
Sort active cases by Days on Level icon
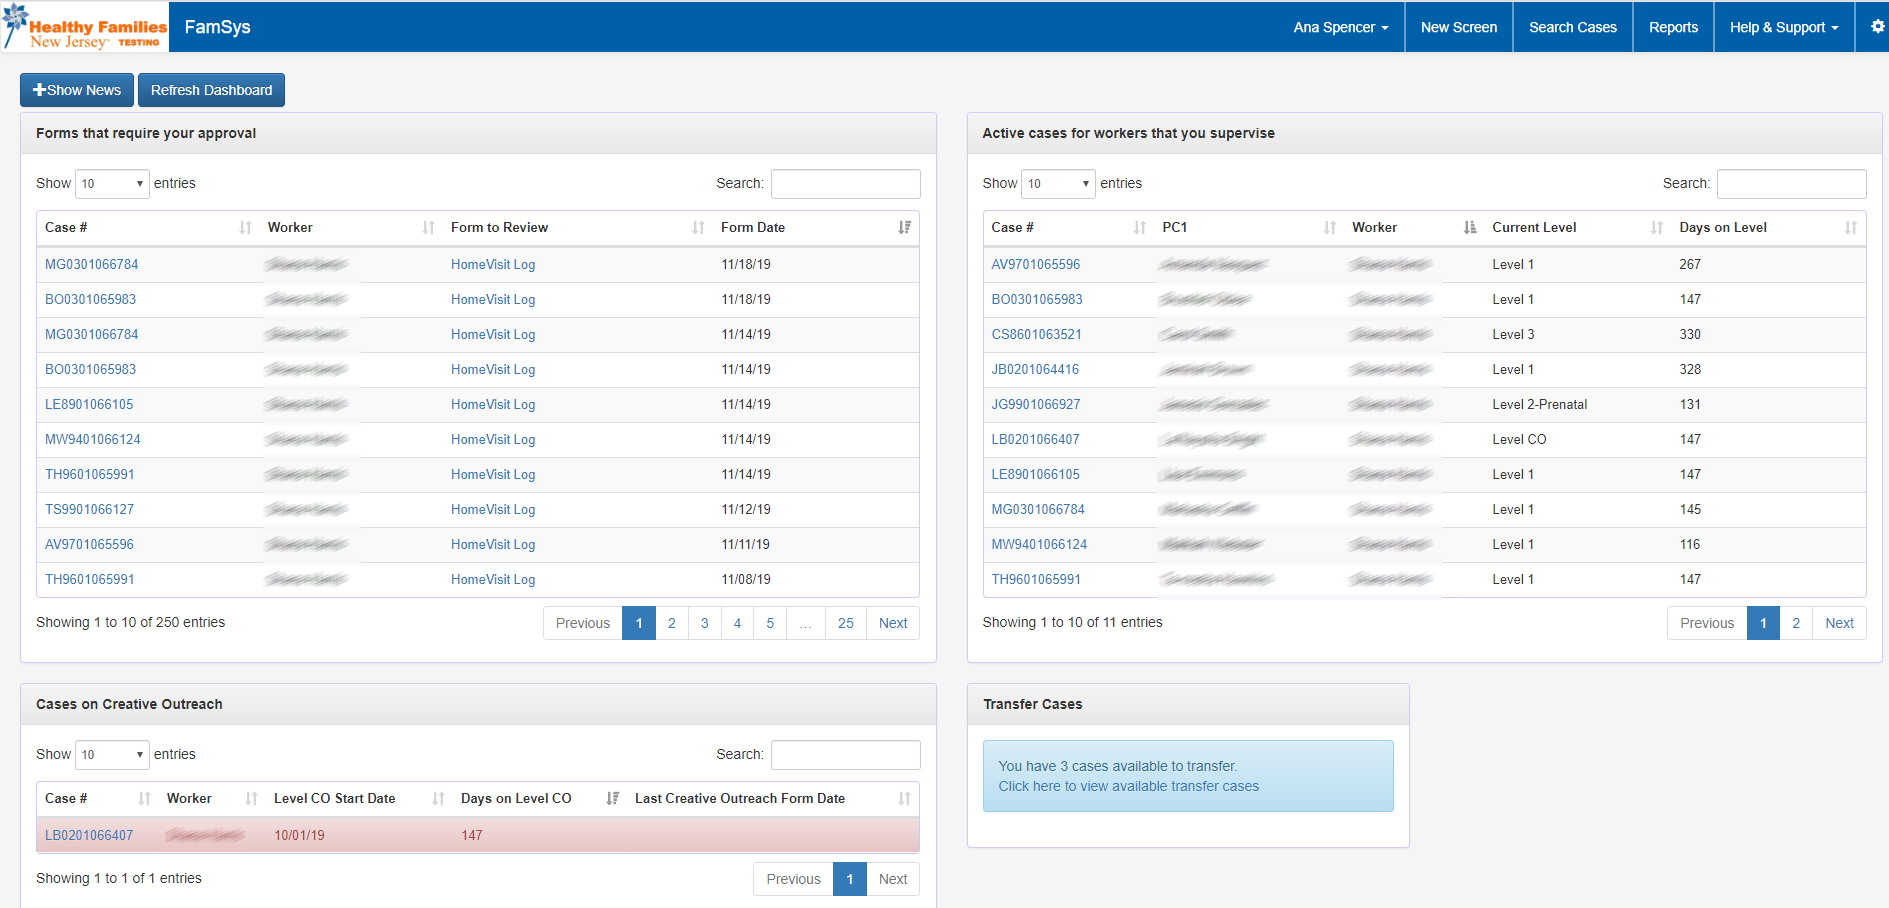[1850, 228]
